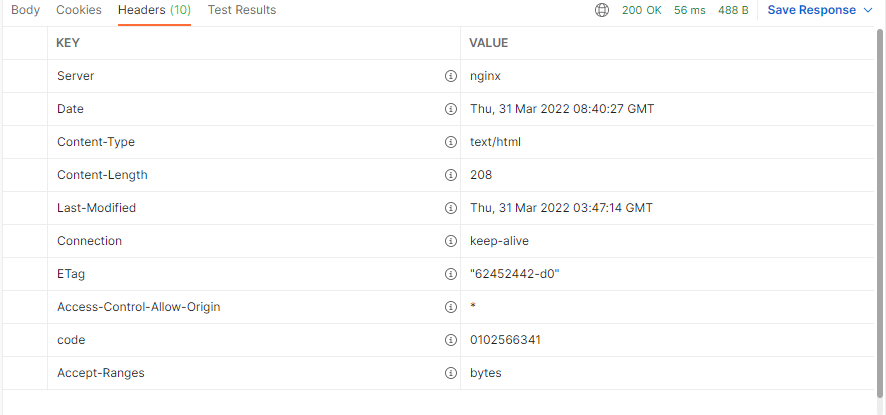The width and height of the screenshot is (886, 415).
Task: Select the Test Results tab
Action: pyautogui.click(x=242, y=10)
